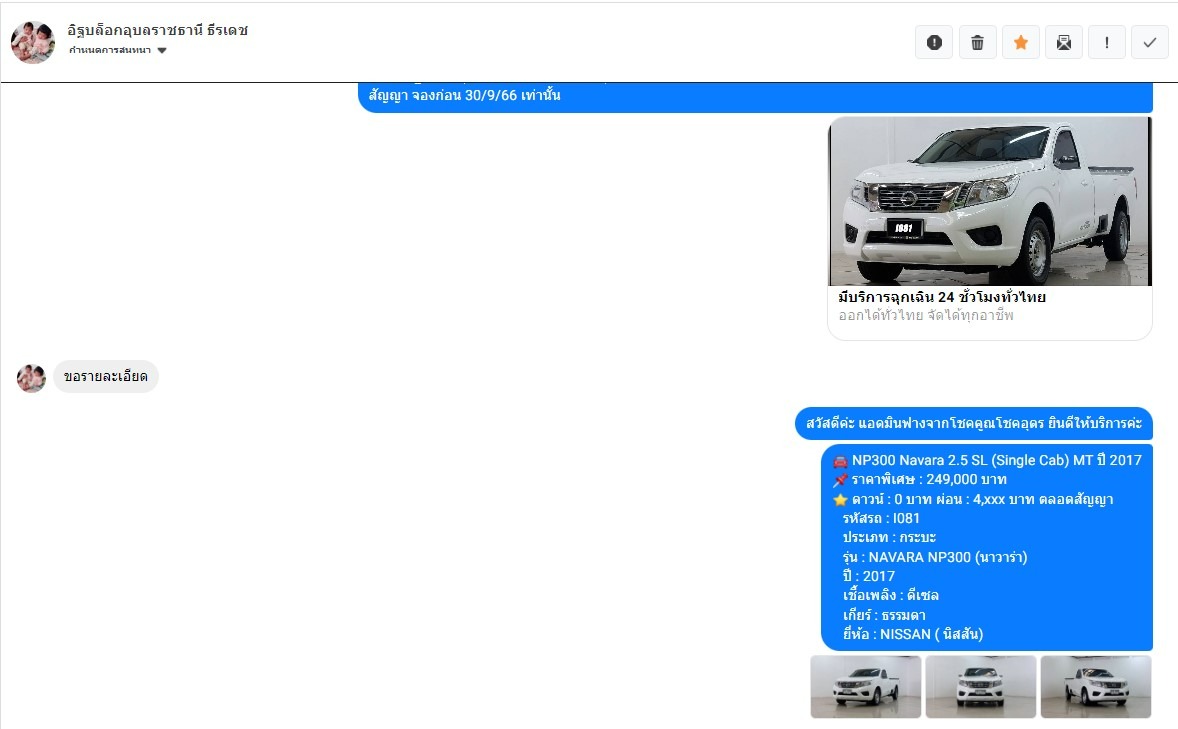This screenshot has height=729, width=1178.
Task: Click the ดาวน์ : 0 บาท payment line
Action: [x=983, y=499]
